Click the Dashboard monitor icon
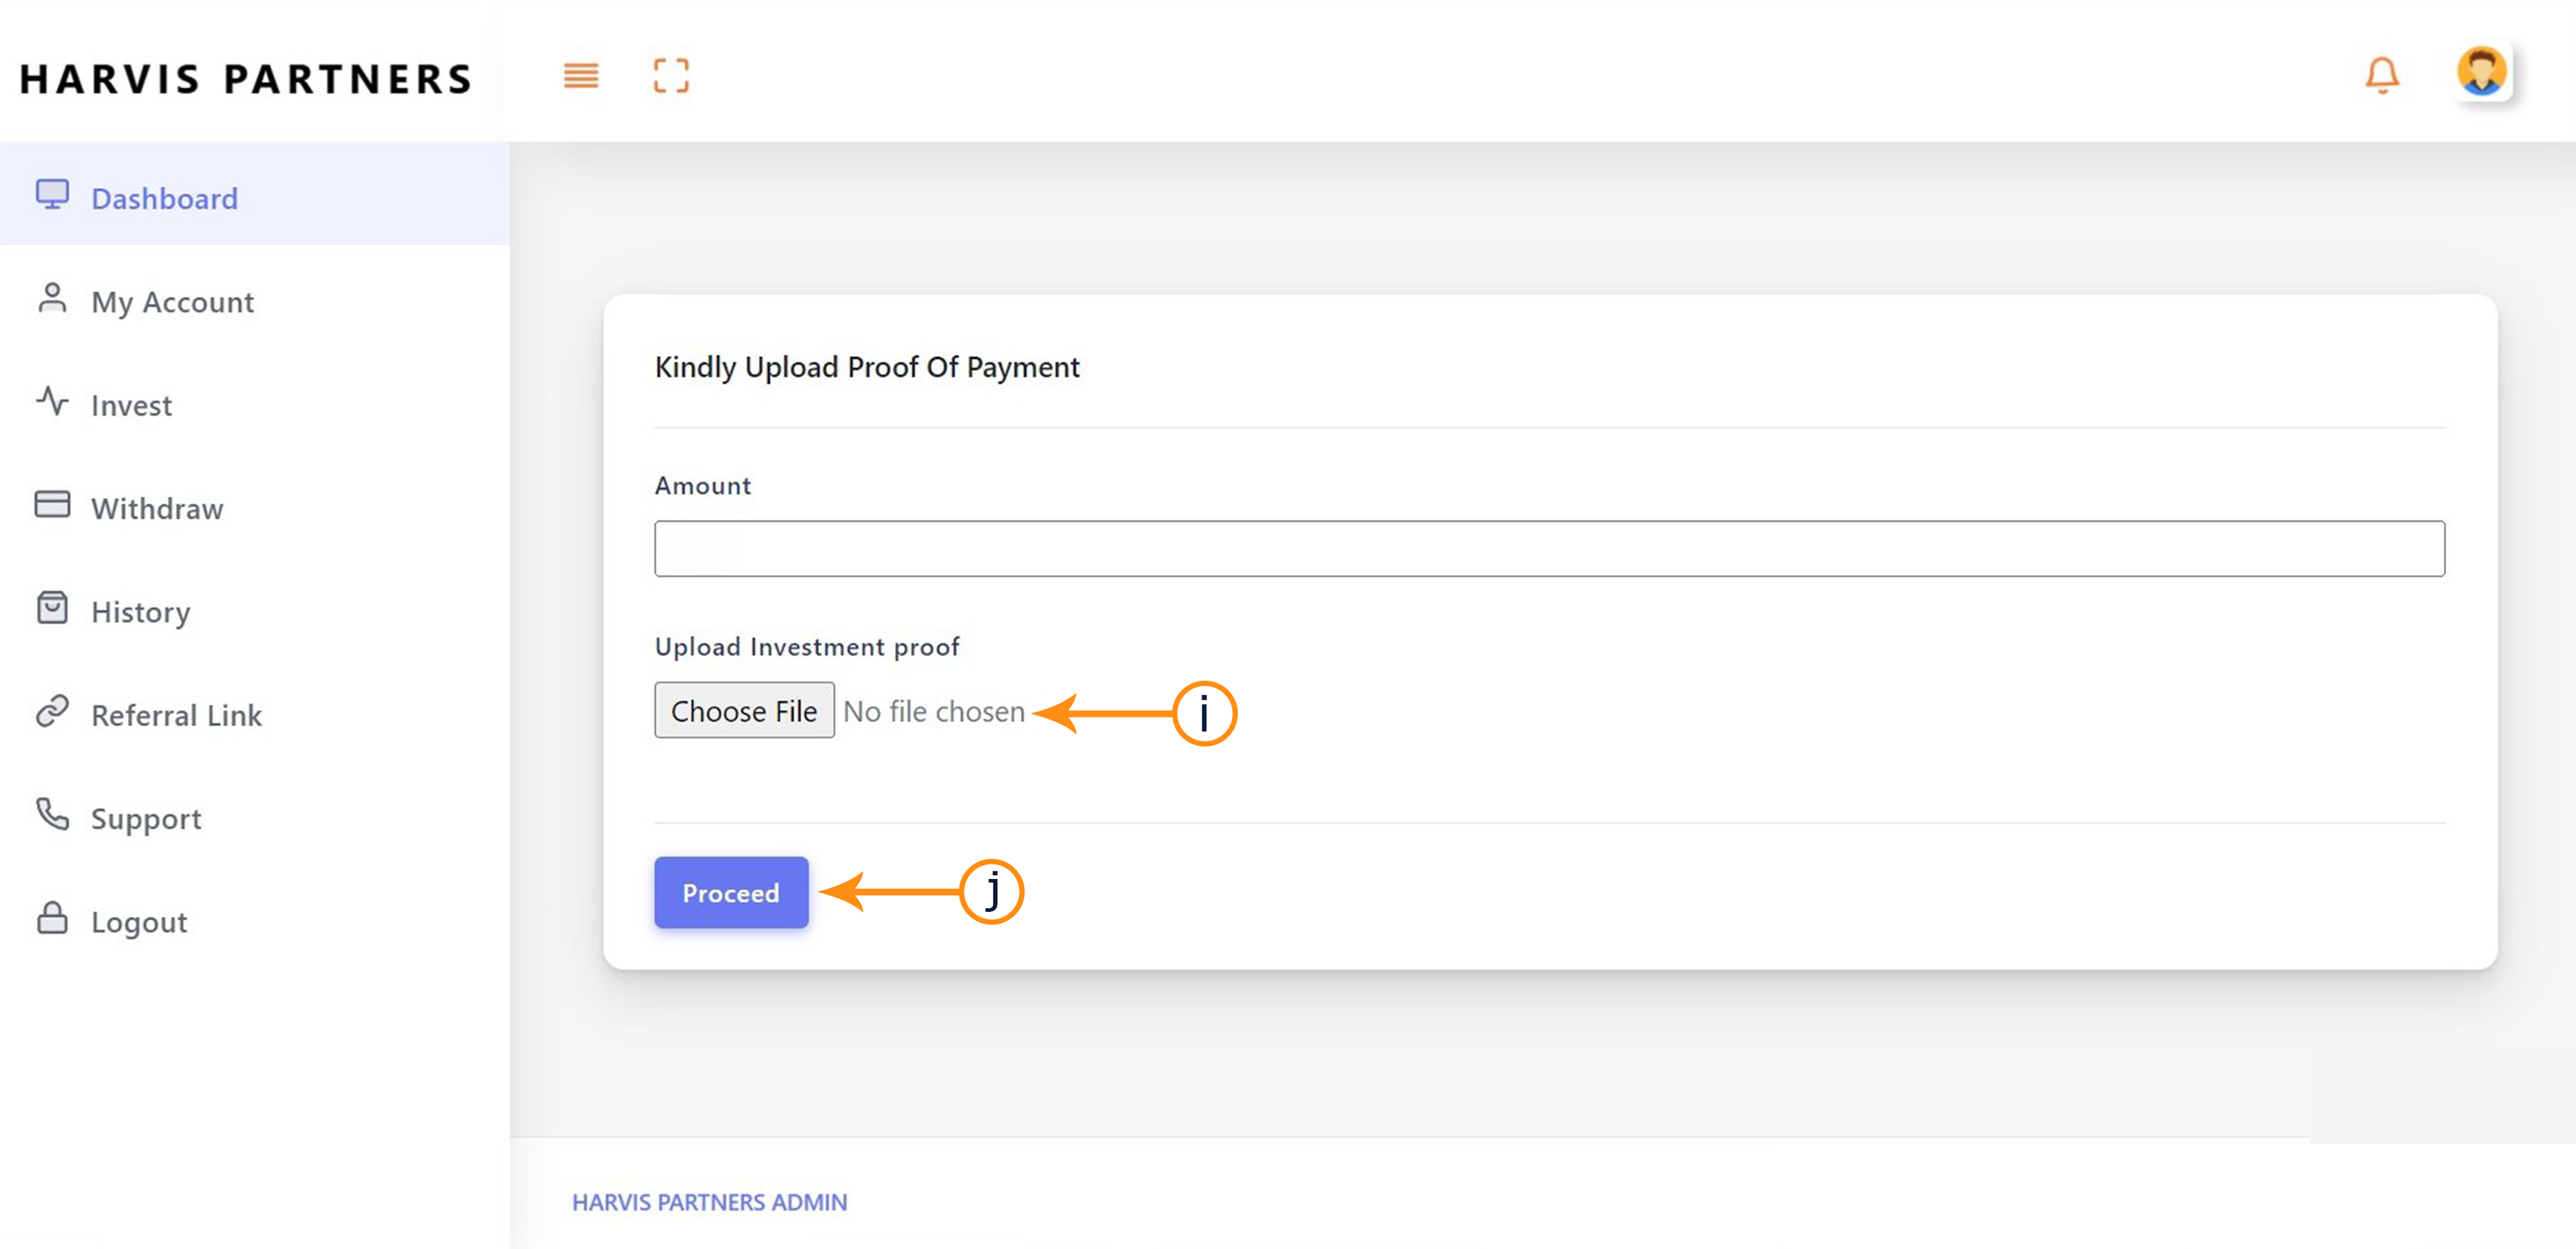Image resolution: width=2576 pixels, height=1249 pixels. tap(52, 194)
